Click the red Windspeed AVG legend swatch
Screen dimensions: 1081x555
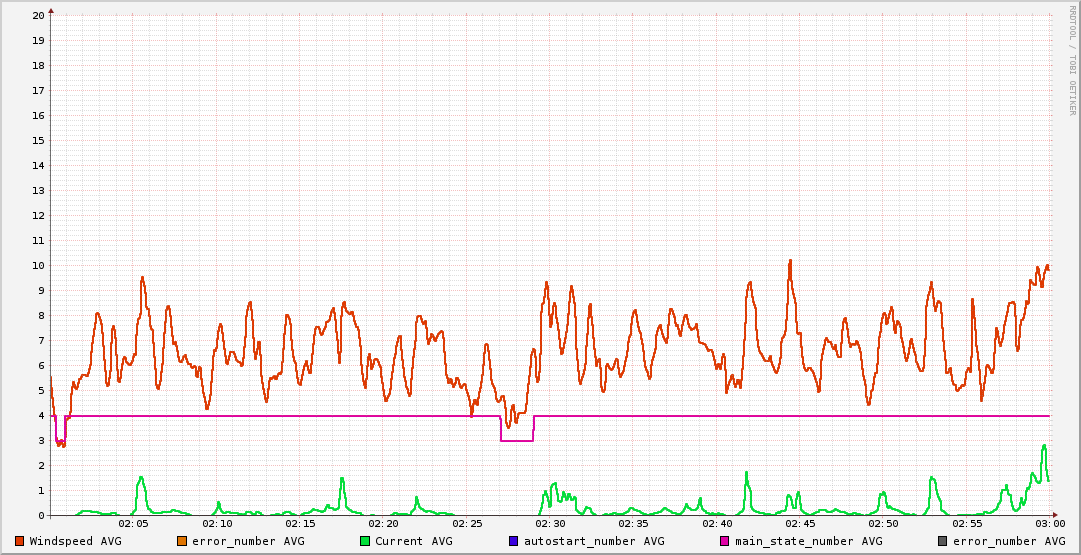click(19, 541)
